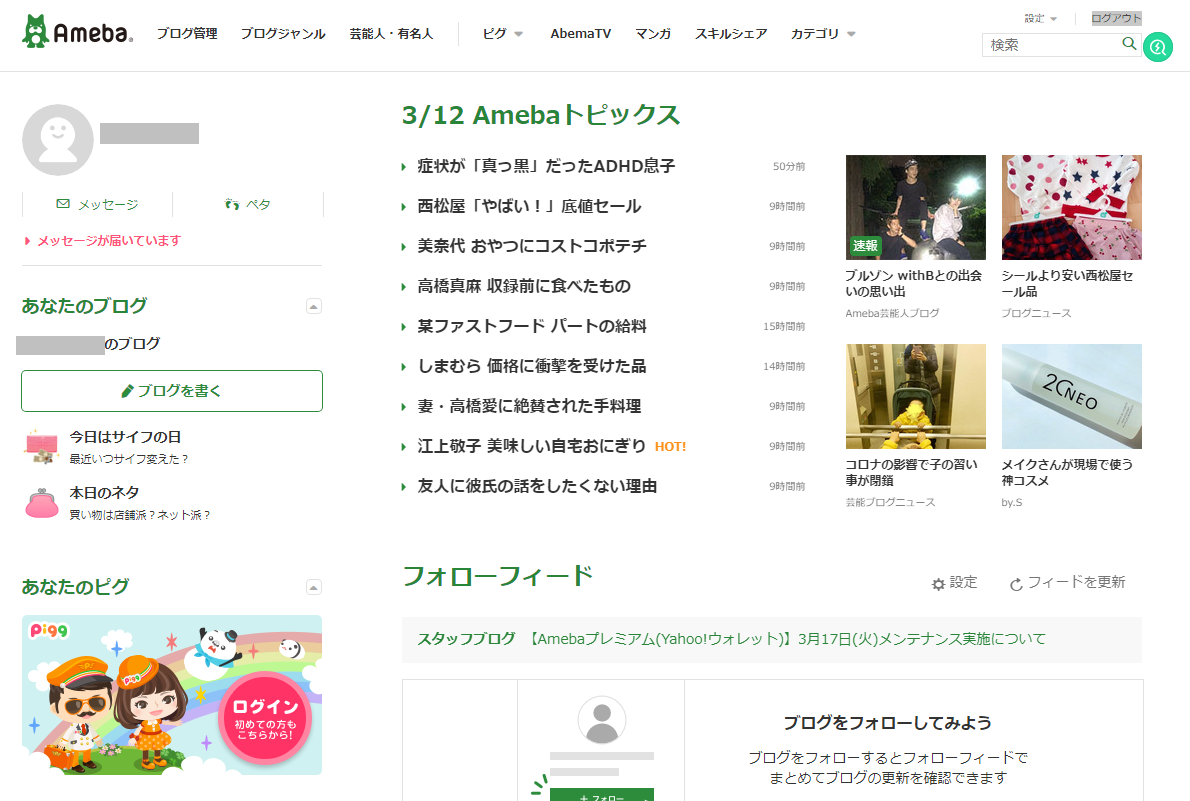Open メッセージ mail link
The image size is (1190, 801).
pyautogui.click(x=97, y=204)
